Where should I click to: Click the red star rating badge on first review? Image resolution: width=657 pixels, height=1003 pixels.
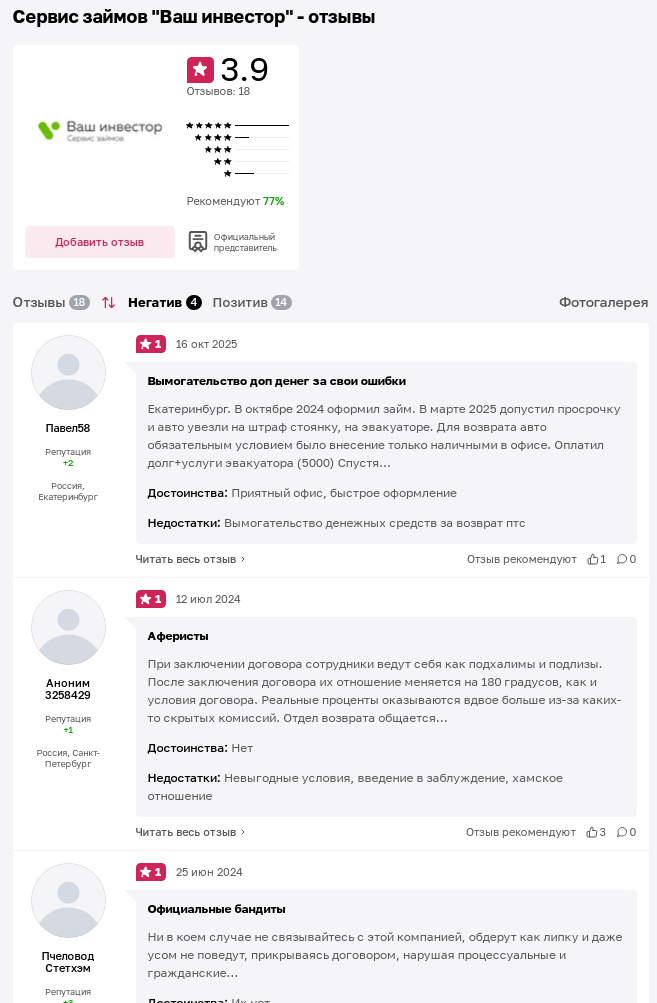coord(151,343)
